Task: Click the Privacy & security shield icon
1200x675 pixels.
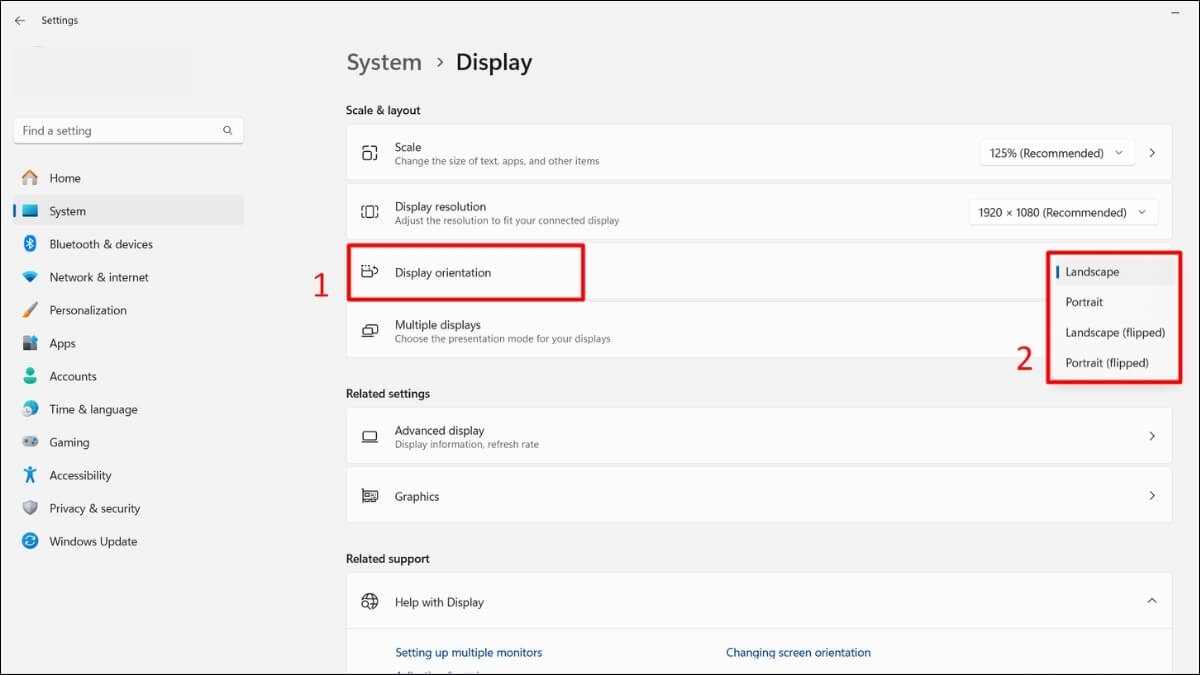Action: coord(30,508)
